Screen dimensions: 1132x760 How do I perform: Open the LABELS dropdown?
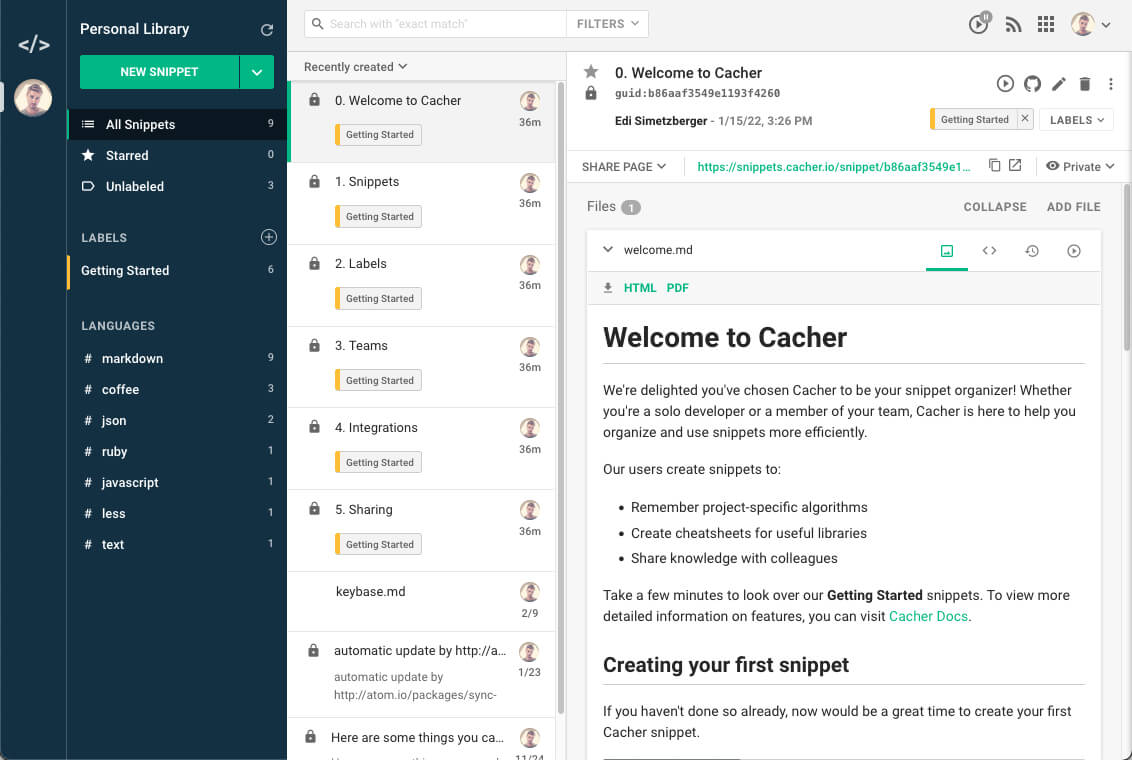tap(1076, 120)
